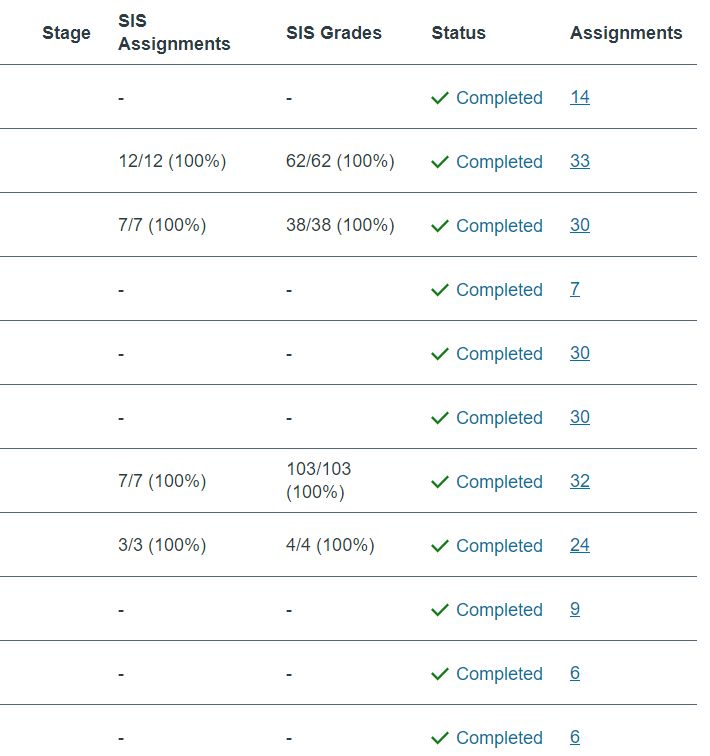Click the checkmark icon in the 38/38 grades row
The height and width of the screenshot is (756, 710).
[x=439, y=226]
